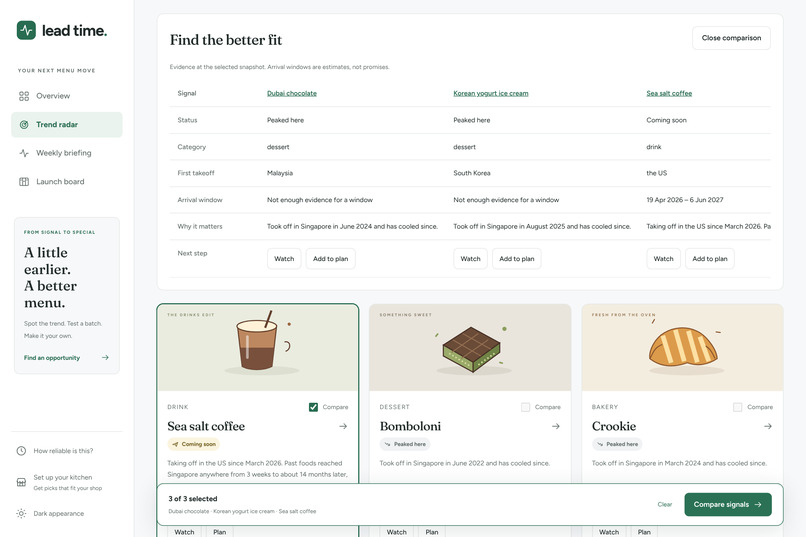The image size is (806, 537).
Task: Add Sea salt coffee to plan in table
Action: pos(710,258)
